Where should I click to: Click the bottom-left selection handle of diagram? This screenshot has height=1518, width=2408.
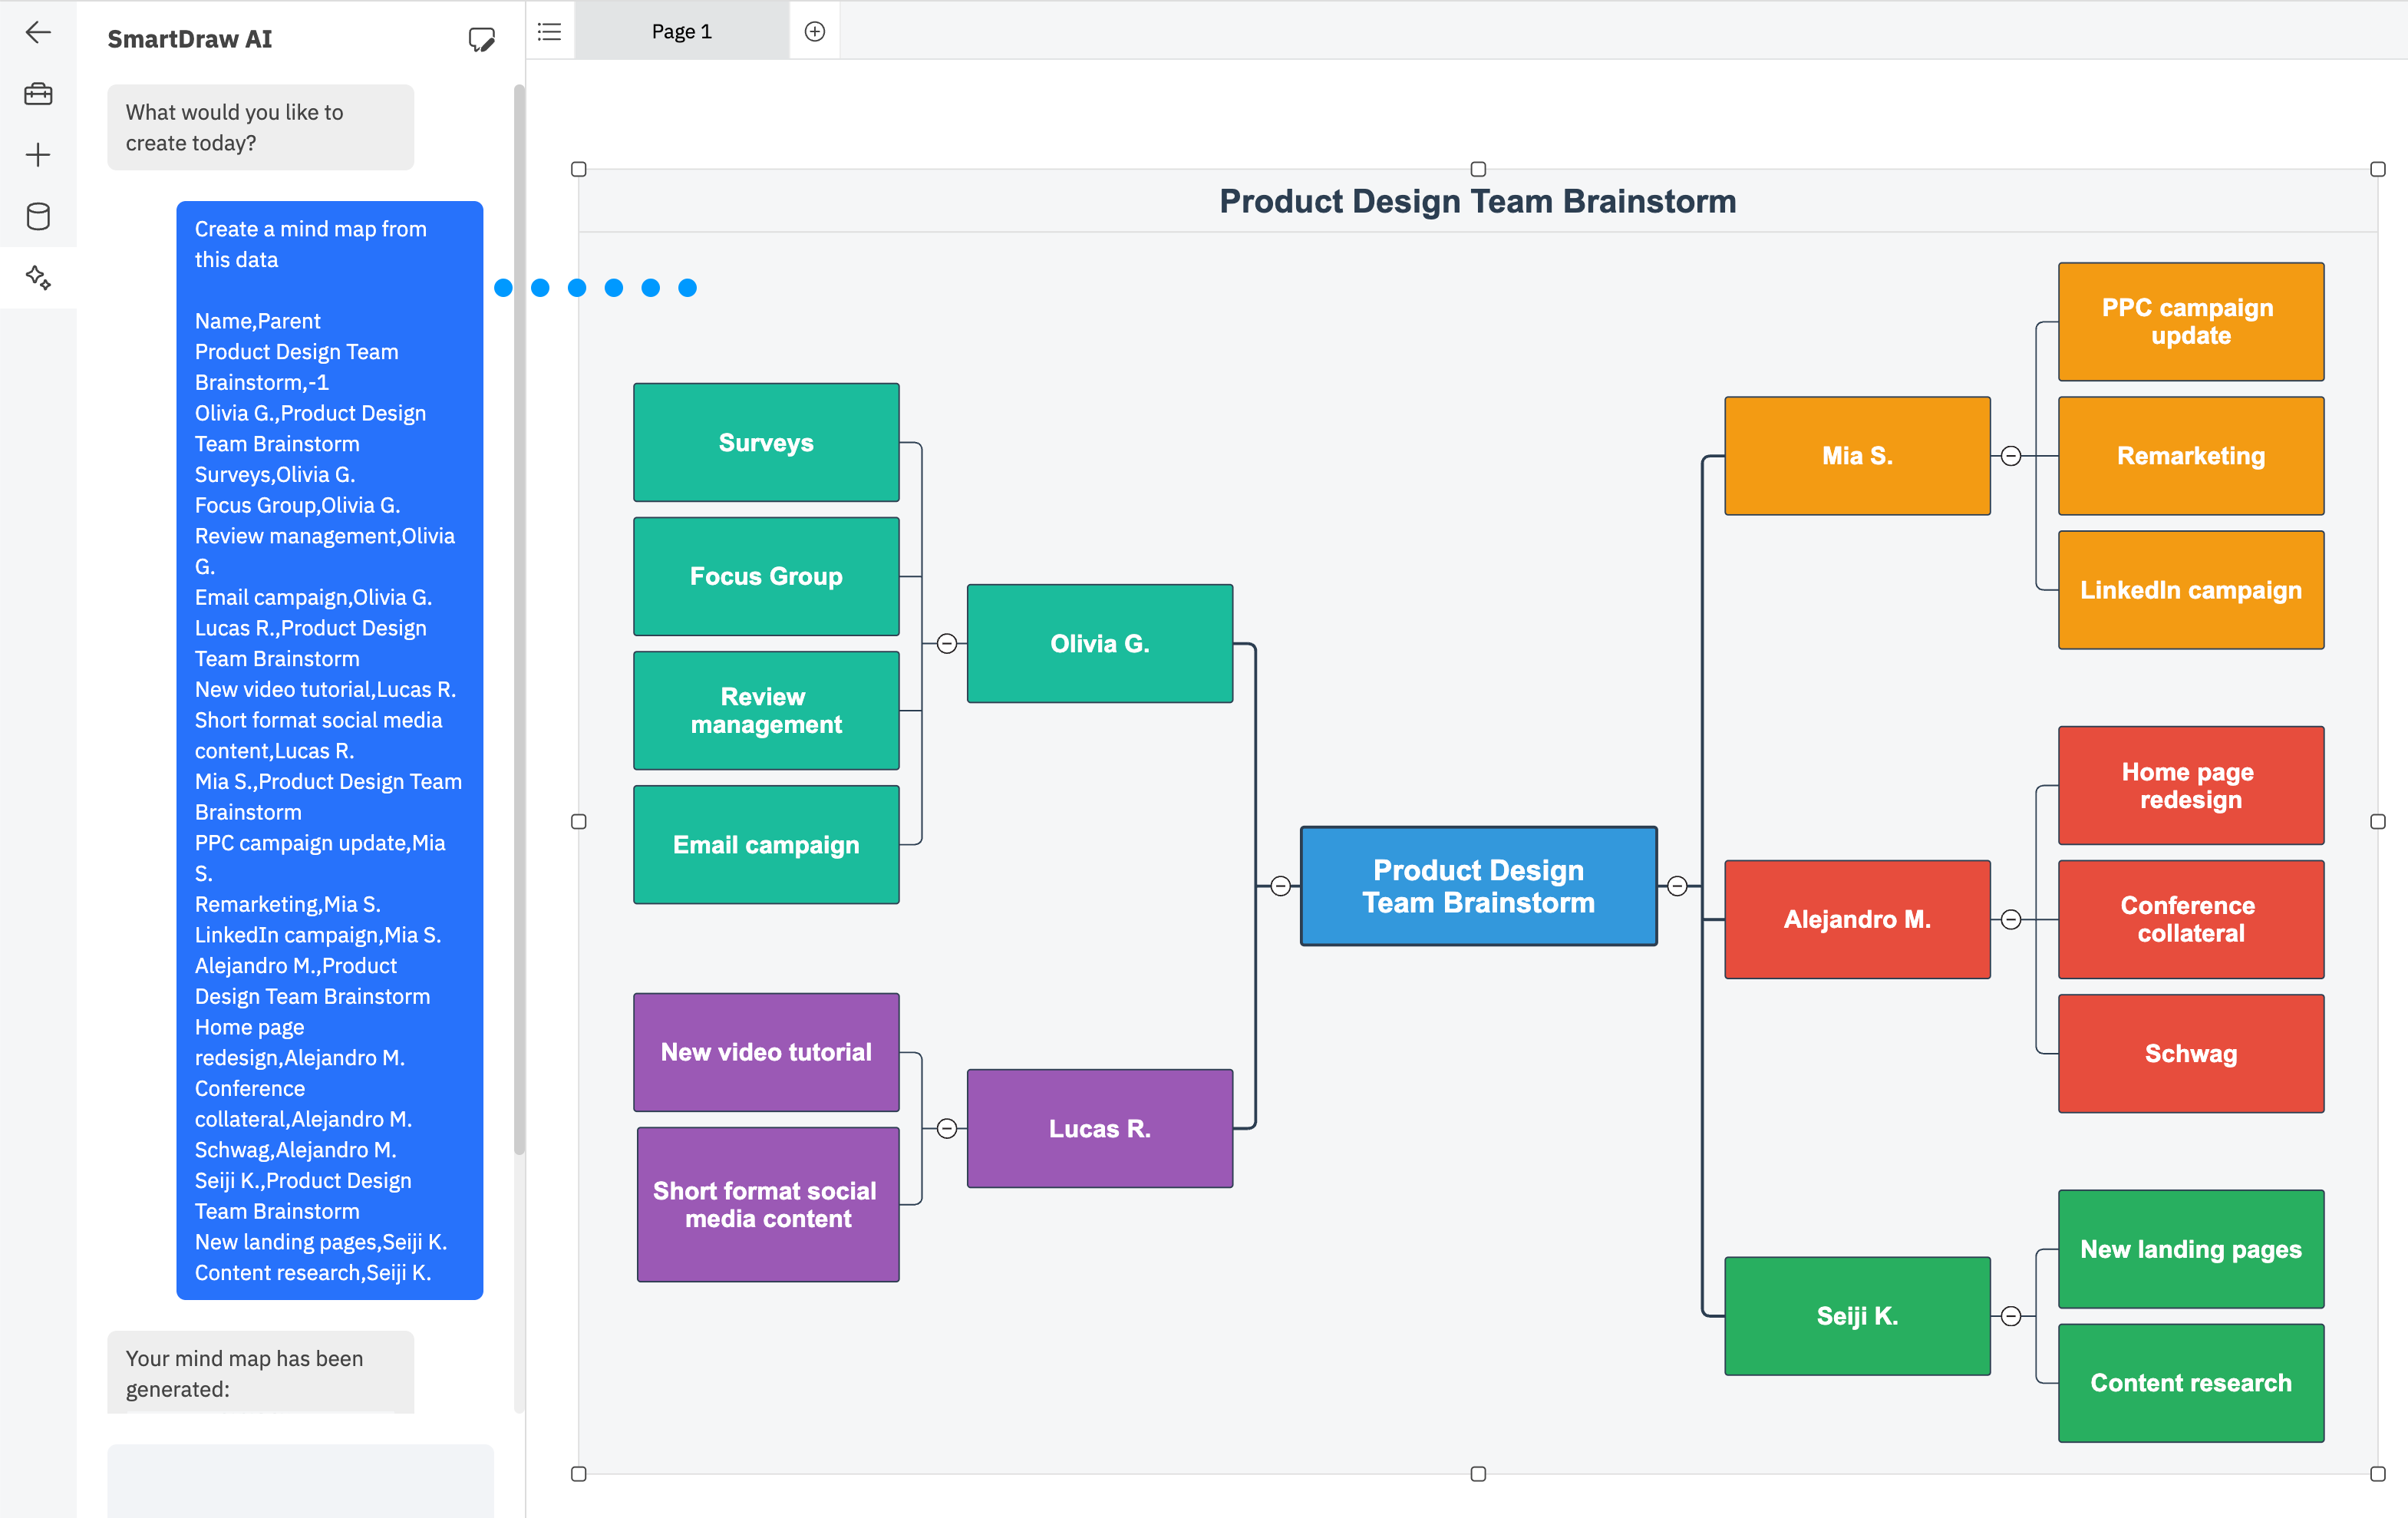click(x=579, y=1474)
